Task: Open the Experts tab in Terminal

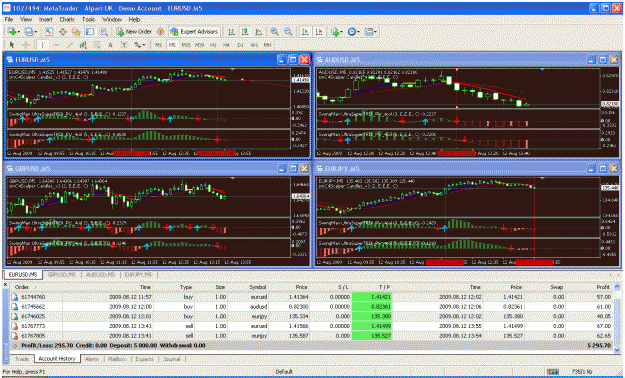Action: [144, 359]
